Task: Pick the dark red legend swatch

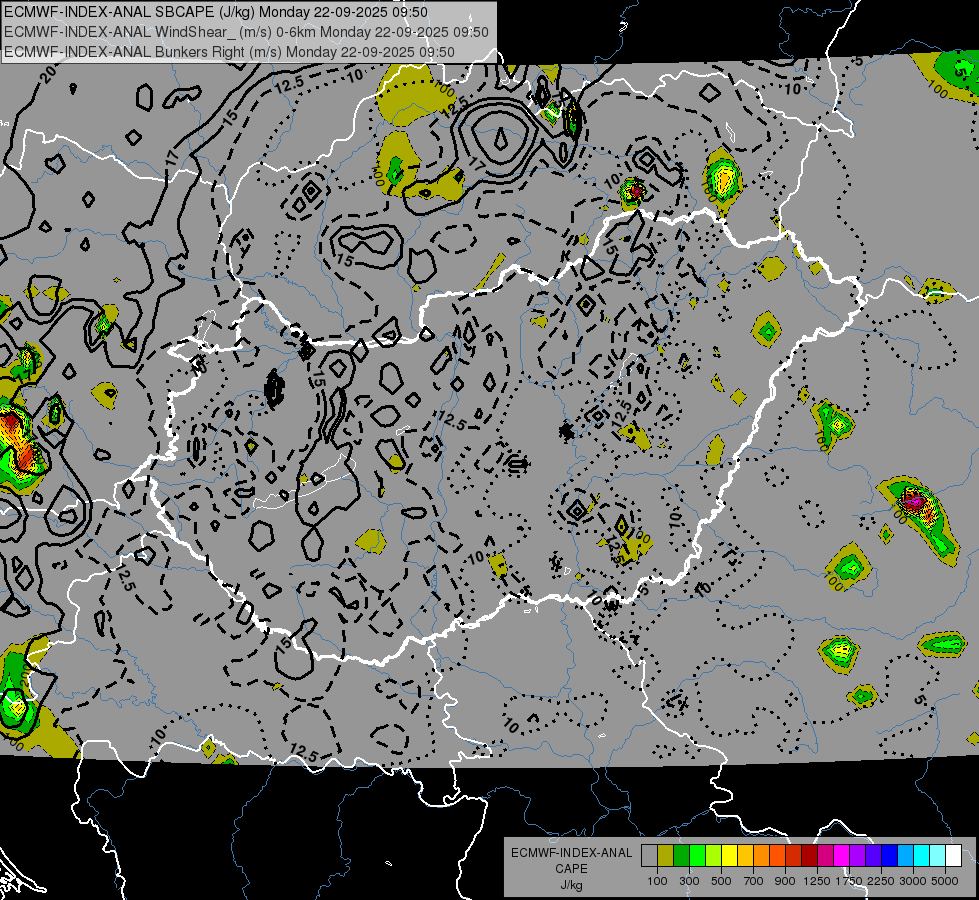Action: (x=809, y=856)
